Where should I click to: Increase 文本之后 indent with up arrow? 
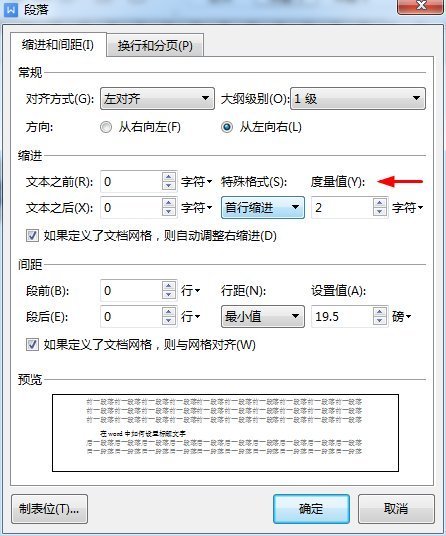pyautogui.click(x=169, y=203)
